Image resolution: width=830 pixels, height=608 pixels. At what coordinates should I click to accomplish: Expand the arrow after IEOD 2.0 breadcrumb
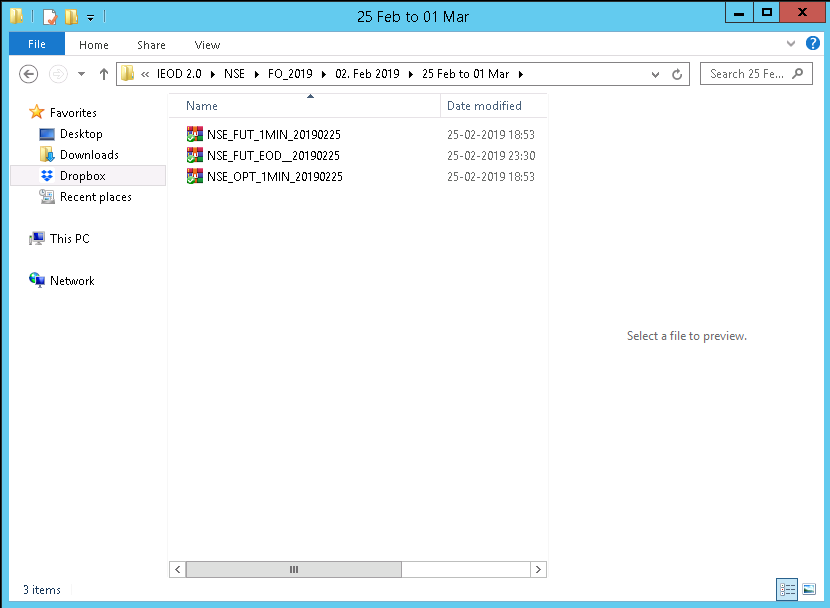pos(213,74)
